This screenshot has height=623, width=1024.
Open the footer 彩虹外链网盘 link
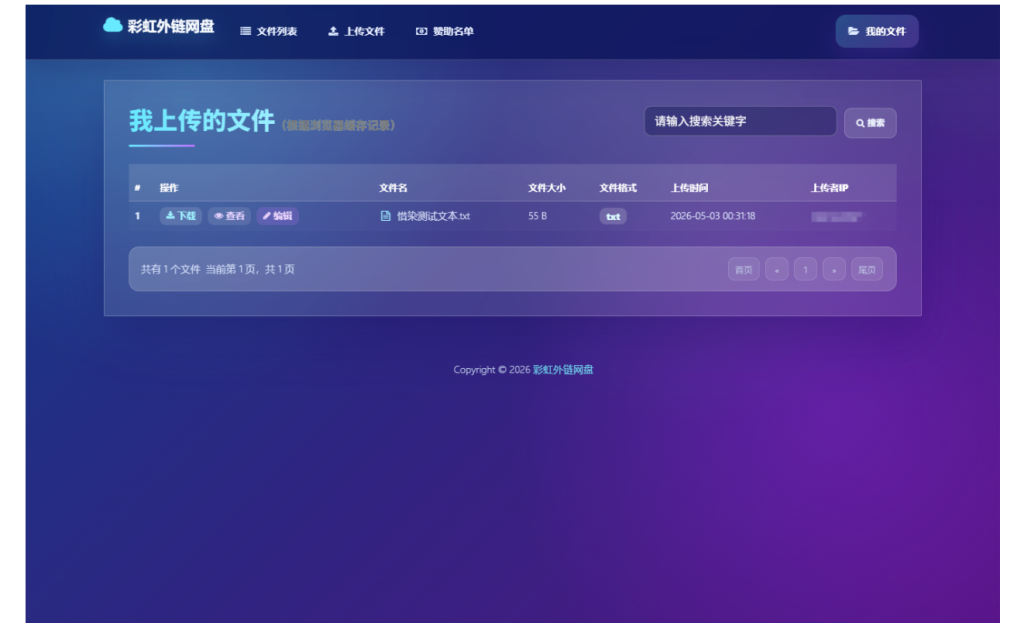tap(563, 370)
